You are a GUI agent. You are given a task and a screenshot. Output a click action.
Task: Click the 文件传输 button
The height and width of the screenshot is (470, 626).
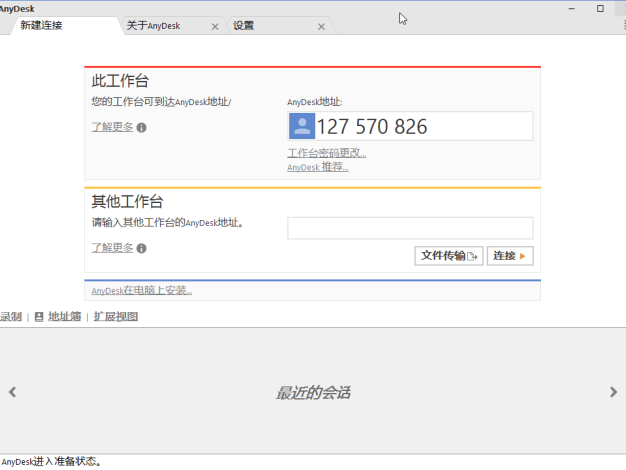pyautogui.click(x=449, y=256)
